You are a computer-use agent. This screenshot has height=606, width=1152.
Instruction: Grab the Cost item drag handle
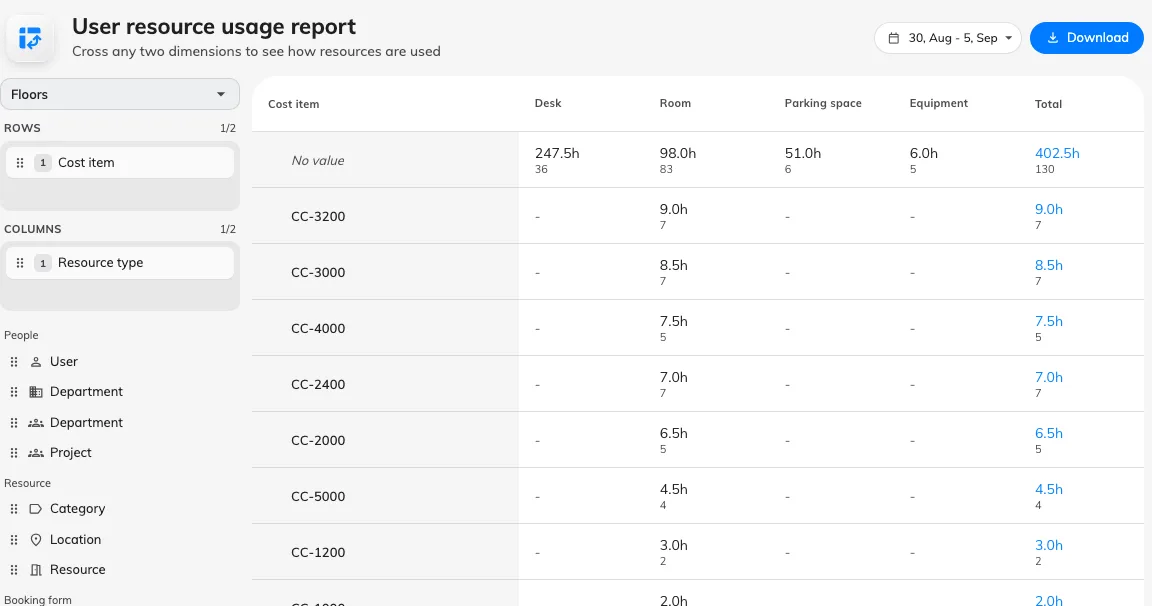[x=20, y=162]
